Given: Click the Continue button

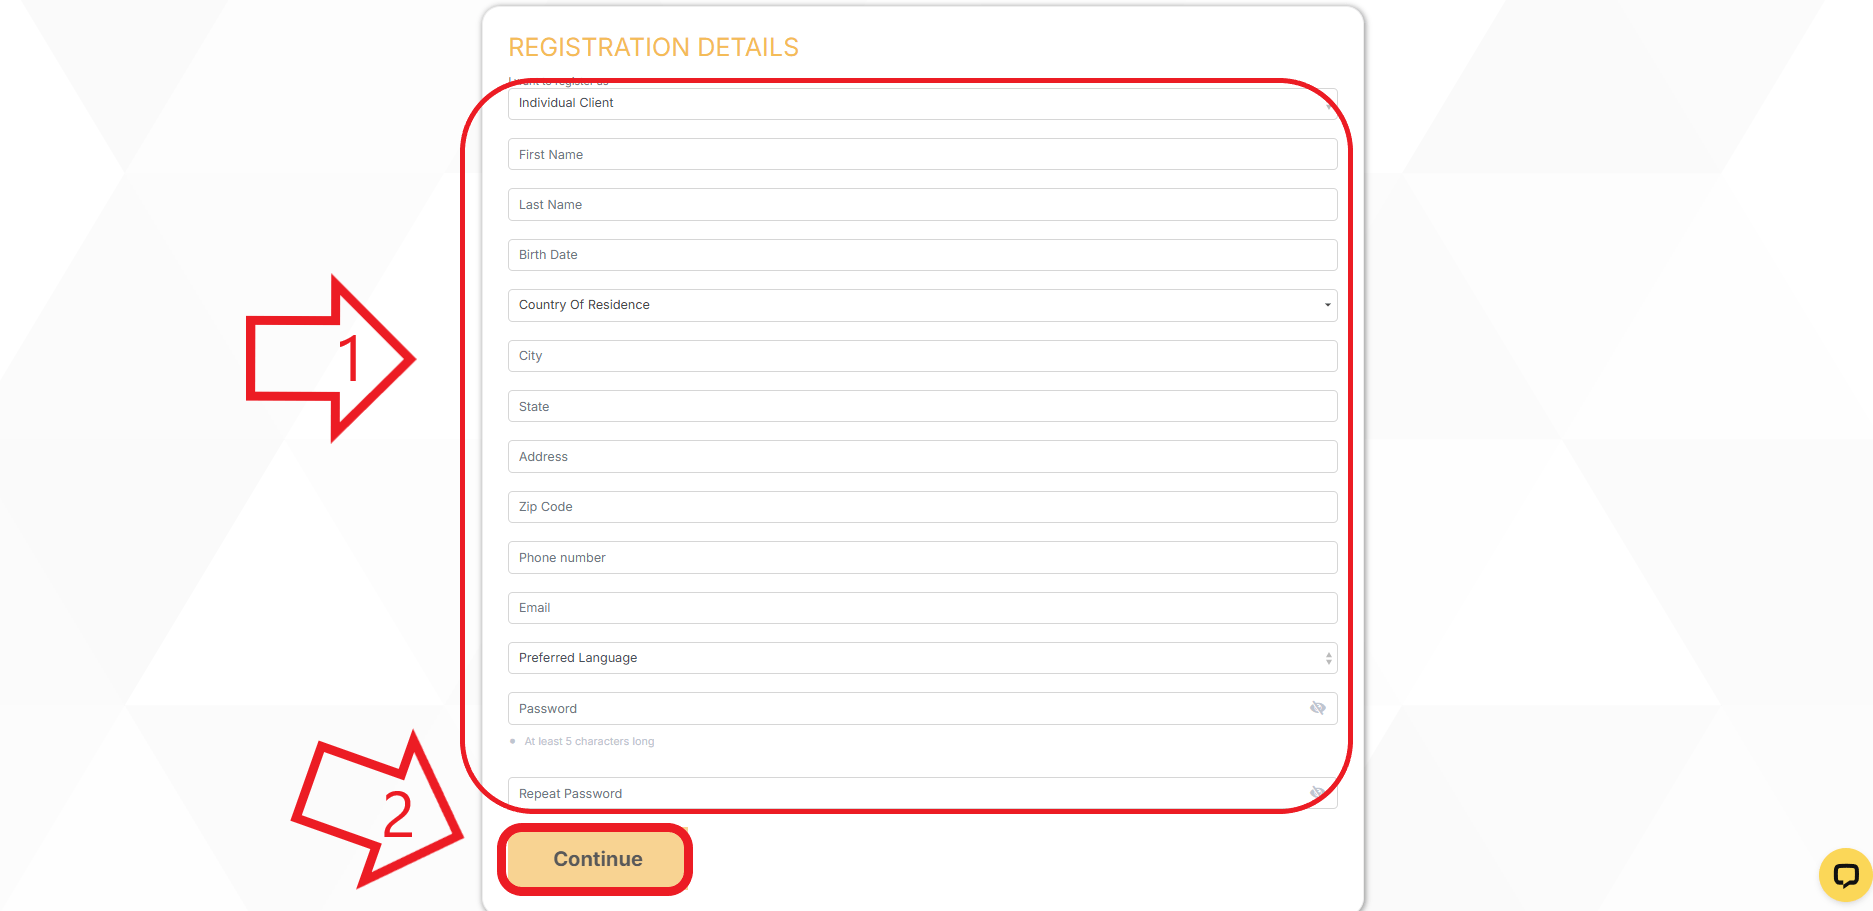Looking at the screenshot, I should (597, 859).
